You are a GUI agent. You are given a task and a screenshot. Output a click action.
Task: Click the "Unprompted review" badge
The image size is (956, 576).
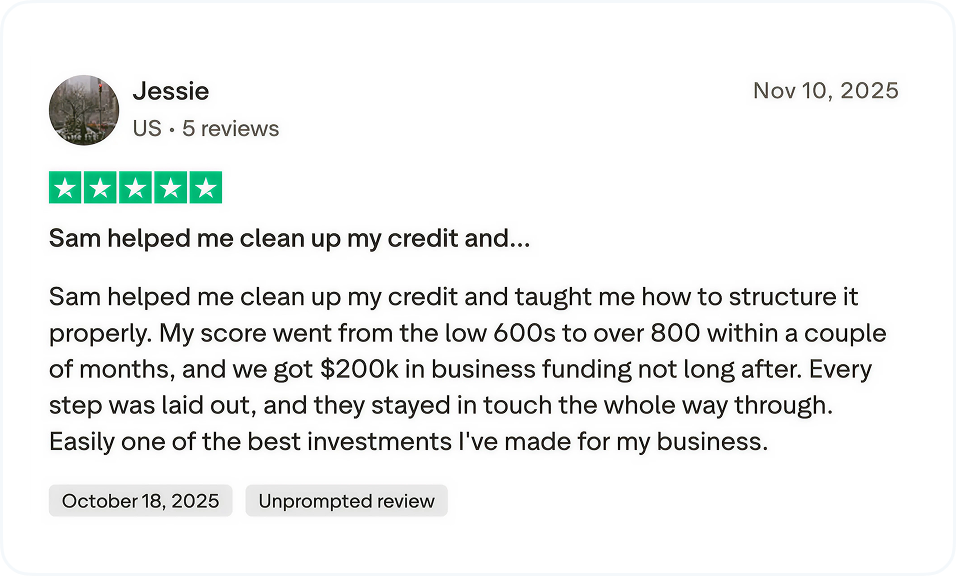pyautogui.click(x=346, y=501)
